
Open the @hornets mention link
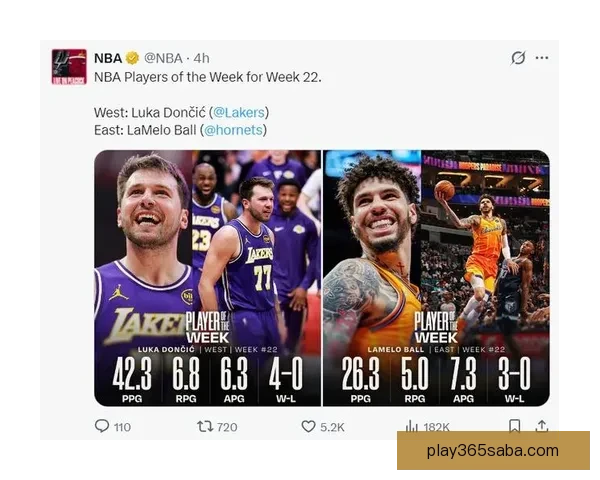tap(233, 130)
